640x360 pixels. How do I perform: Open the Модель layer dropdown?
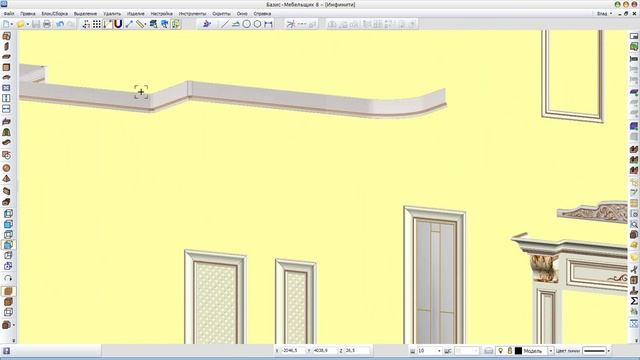[x=551, y=351]
